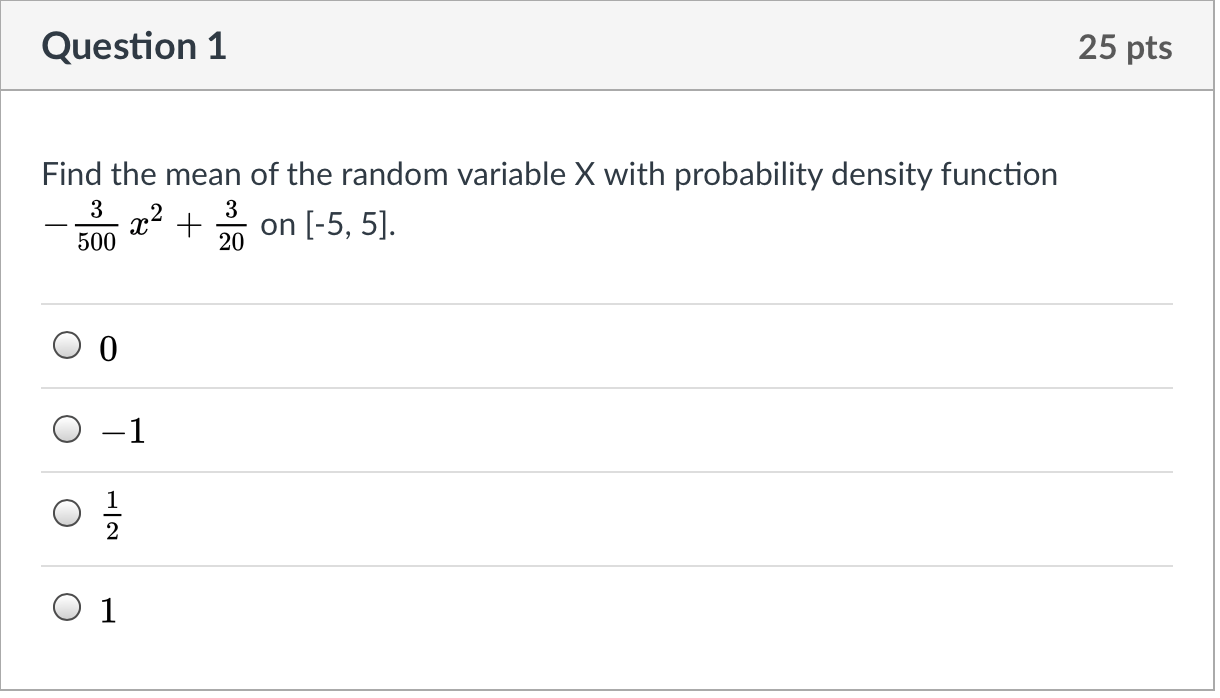Click the "1" answer label text
Viewport: 1220px width, 698px height.
[109, 609]
